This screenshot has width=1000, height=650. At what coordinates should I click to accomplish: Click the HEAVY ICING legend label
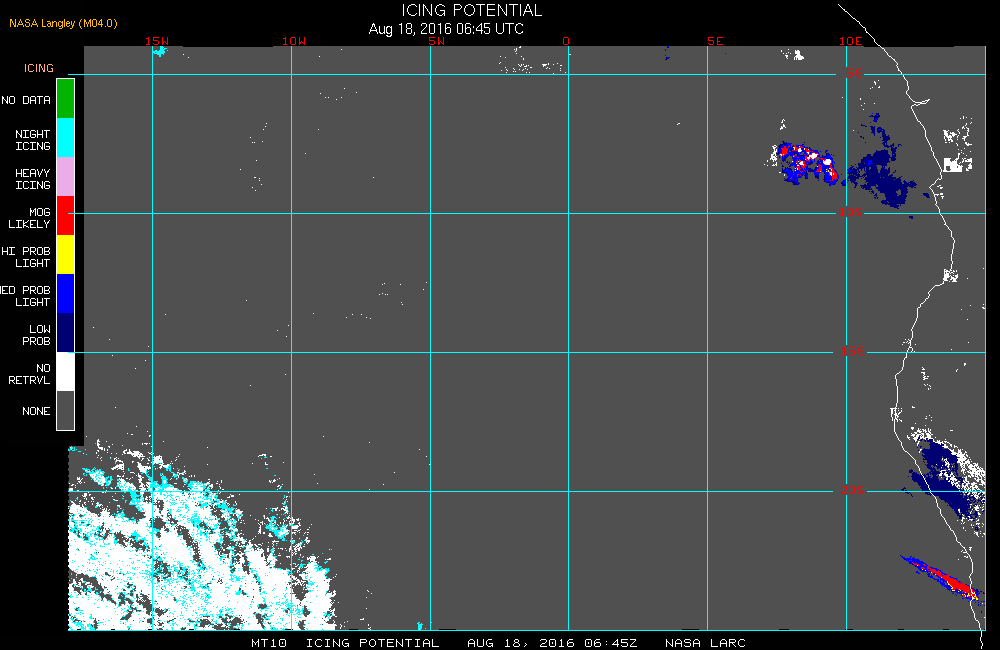click(33, 179)
